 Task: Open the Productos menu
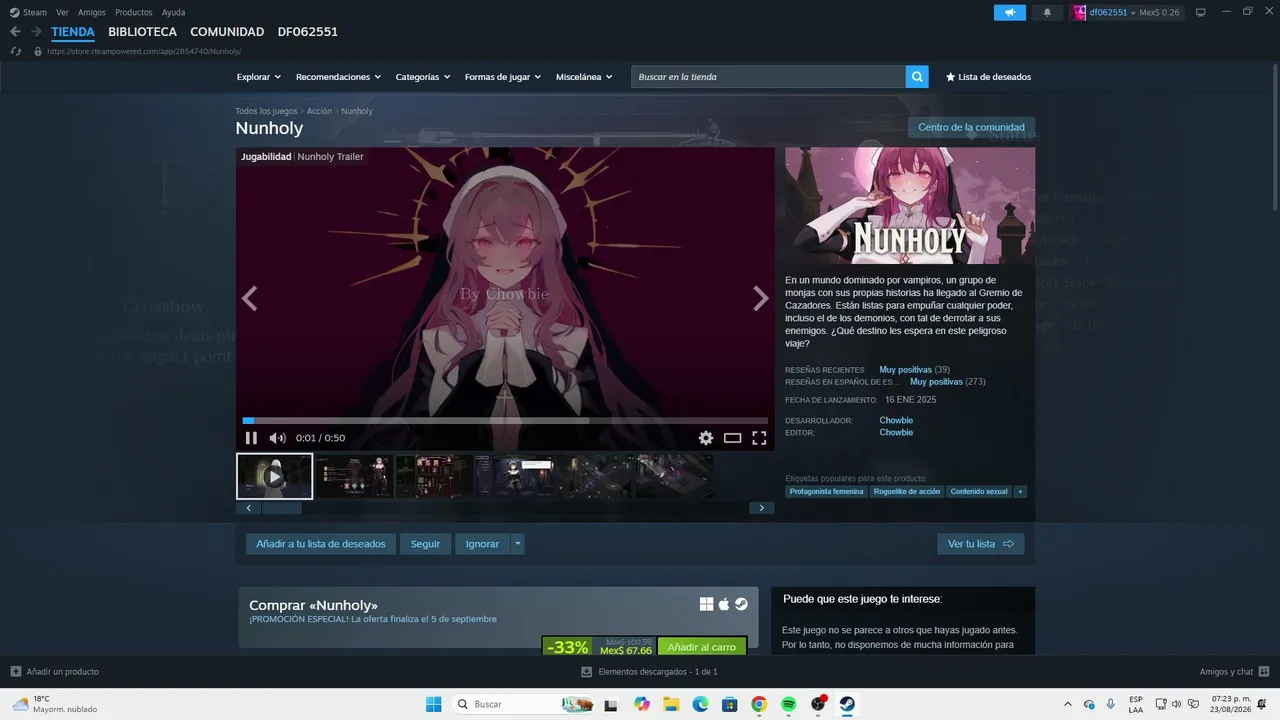[x=134, y=12]
